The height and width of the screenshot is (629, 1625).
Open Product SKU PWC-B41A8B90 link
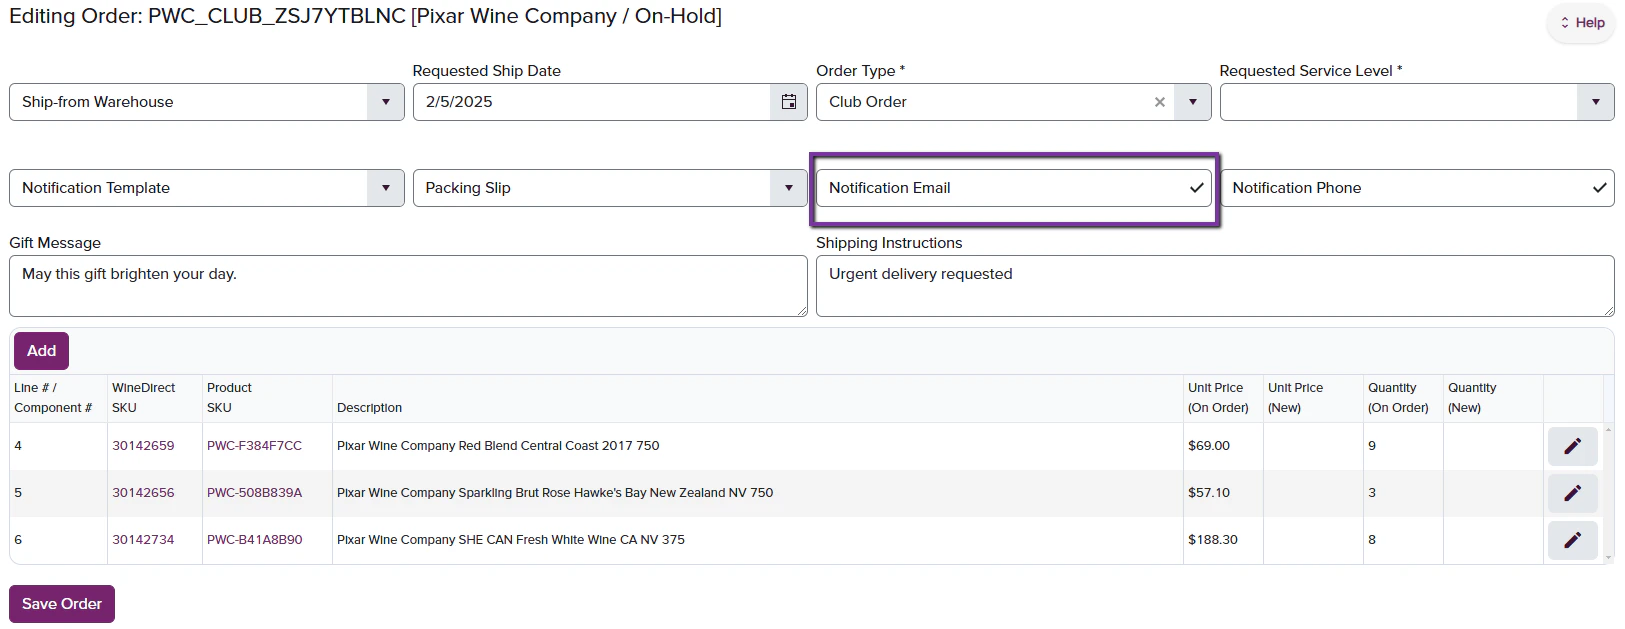(254, 540)
